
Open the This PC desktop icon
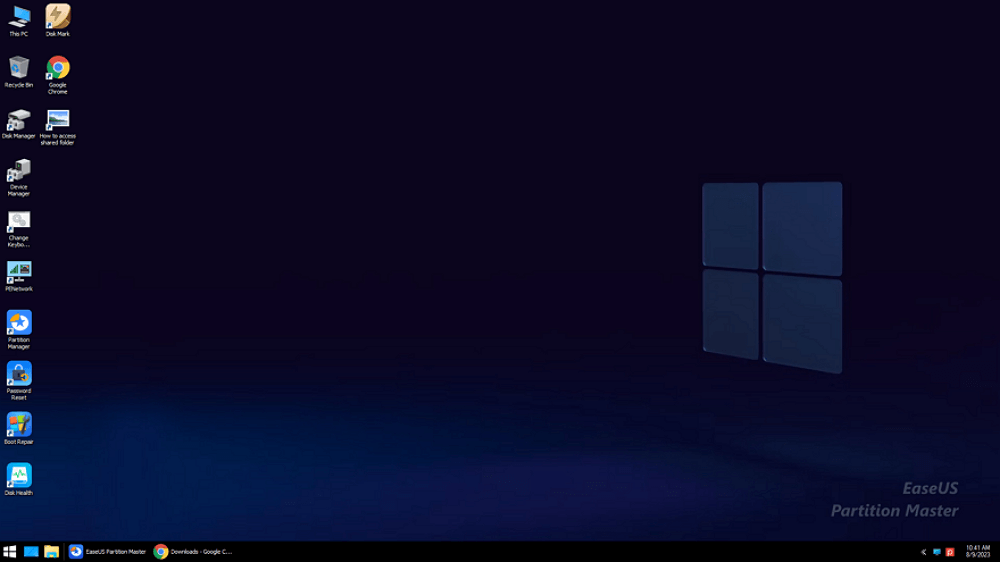(18, 20)
